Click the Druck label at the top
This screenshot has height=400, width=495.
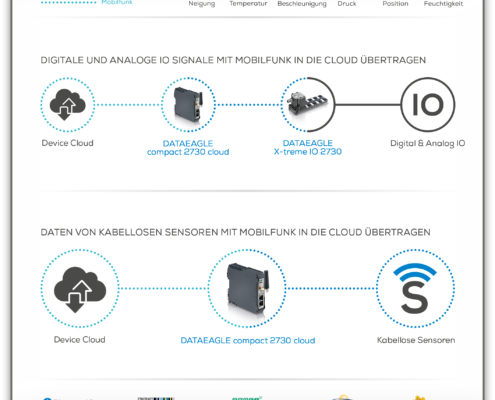(x=347, y=4)
